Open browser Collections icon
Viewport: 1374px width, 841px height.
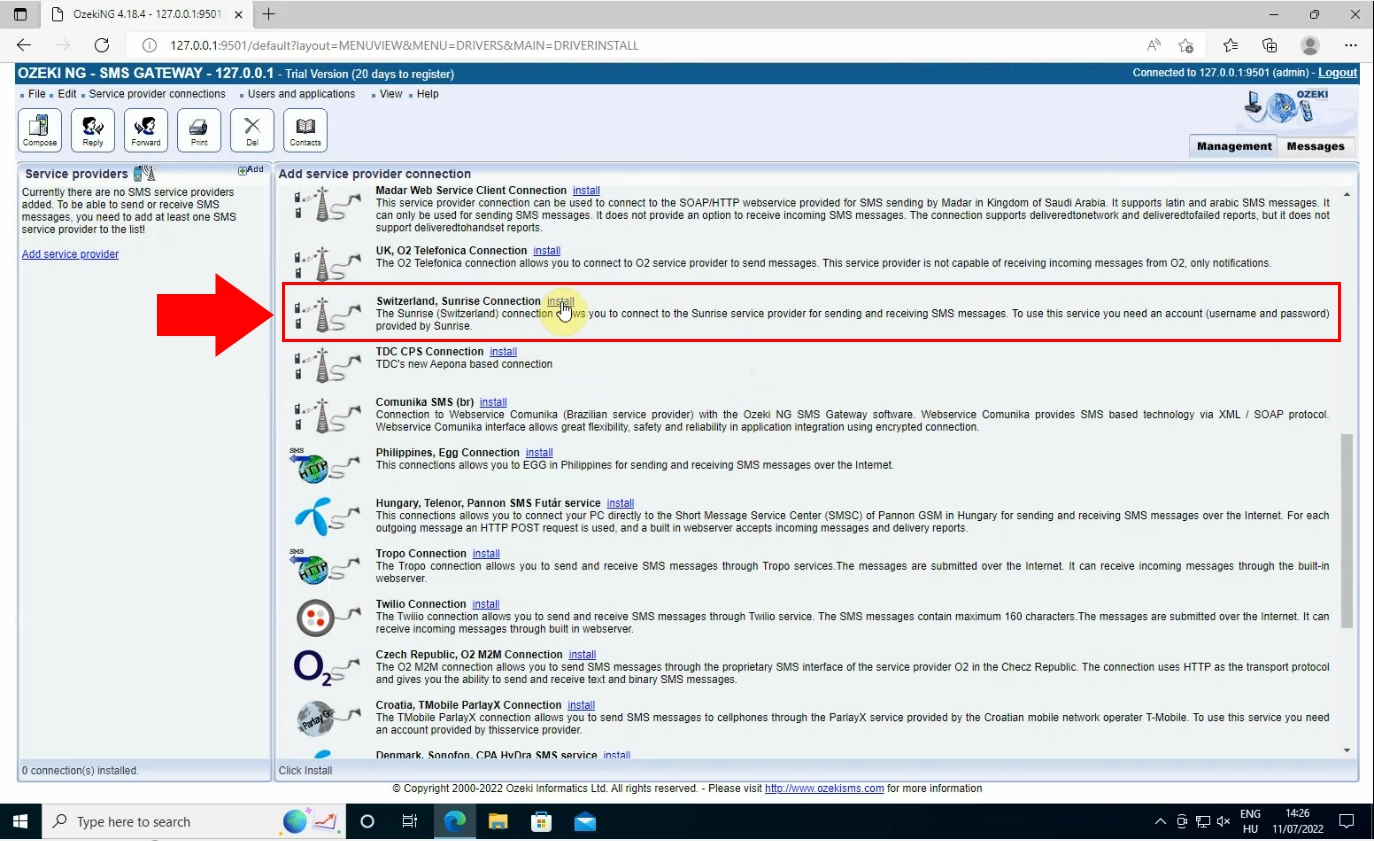click(x=1270, y=45)
